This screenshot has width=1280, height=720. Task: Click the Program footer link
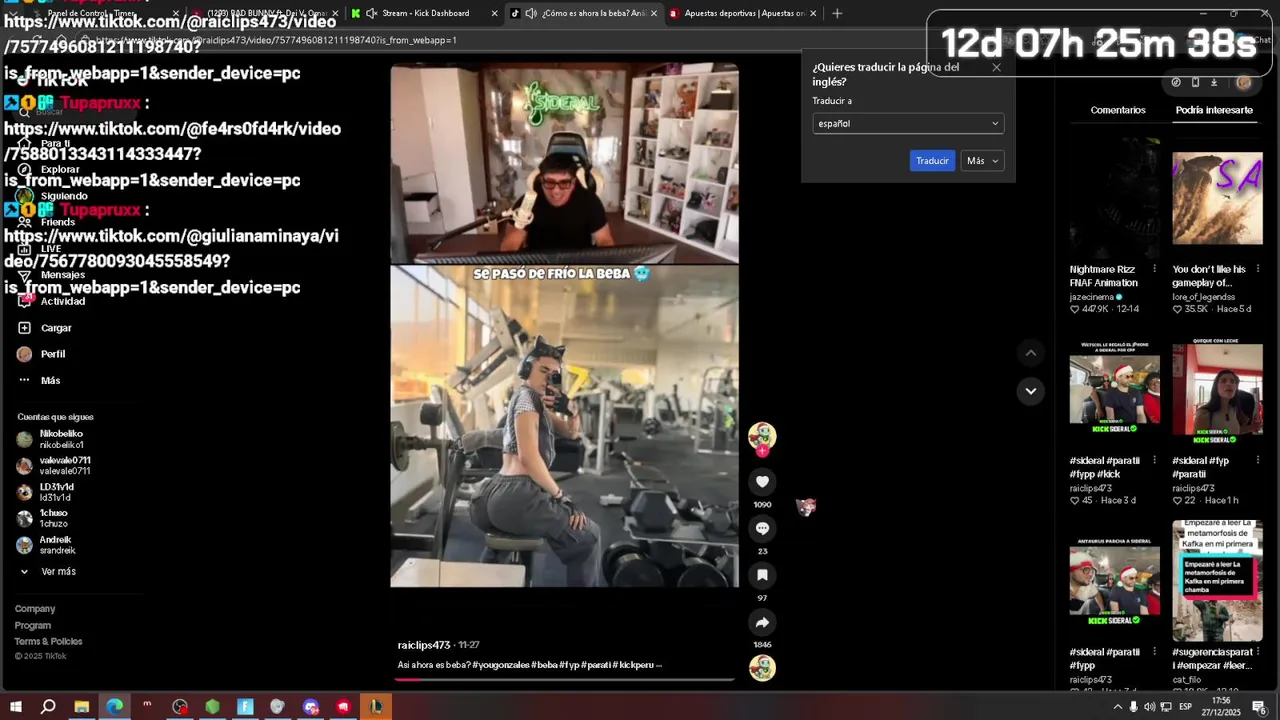[x=33, y=626]
